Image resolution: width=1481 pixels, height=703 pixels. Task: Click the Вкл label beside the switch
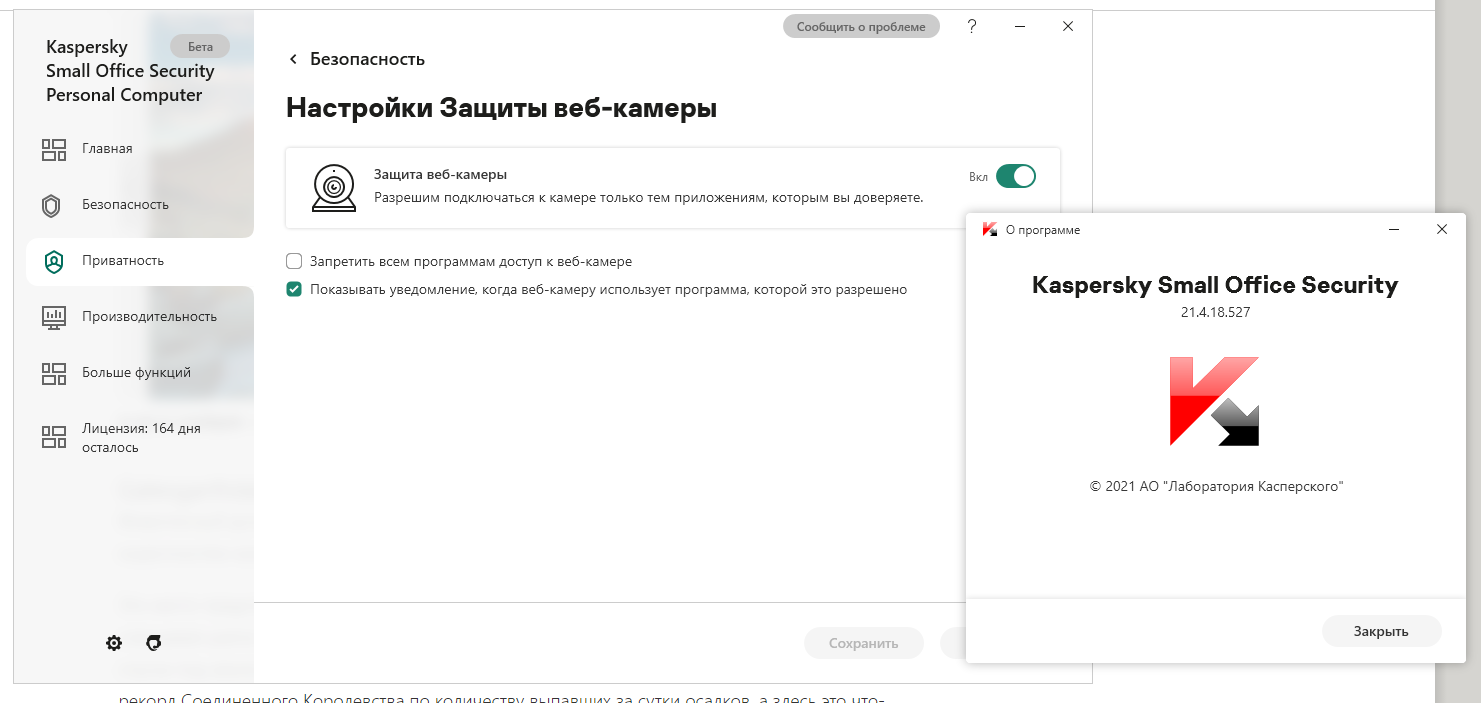[x=978, y=177]
